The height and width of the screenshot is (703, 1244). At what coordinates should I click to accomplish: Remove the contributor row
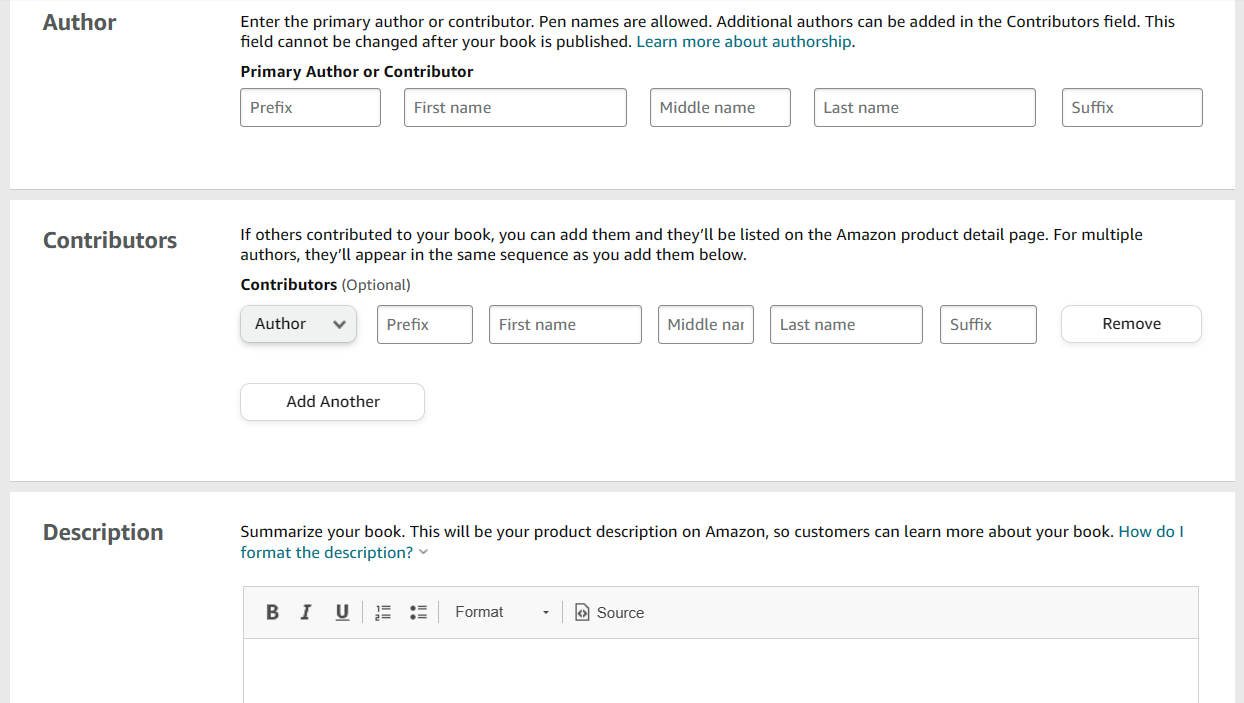point(1131,324)
